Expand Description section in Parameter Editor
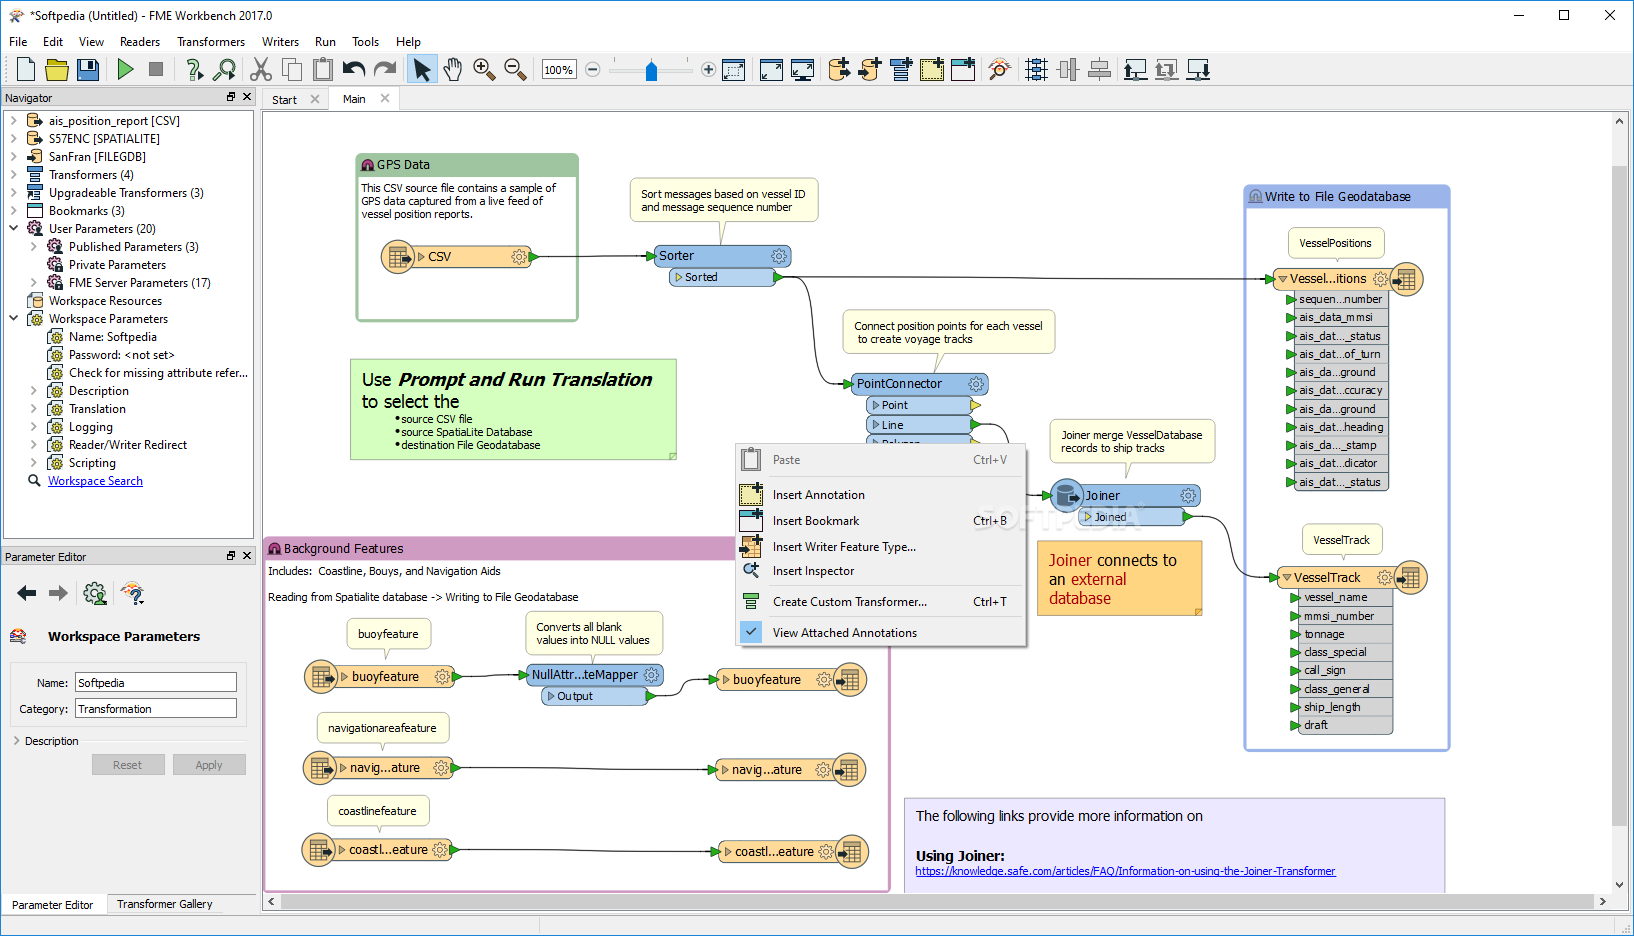 pyautogui.click(x=17, y=741)
